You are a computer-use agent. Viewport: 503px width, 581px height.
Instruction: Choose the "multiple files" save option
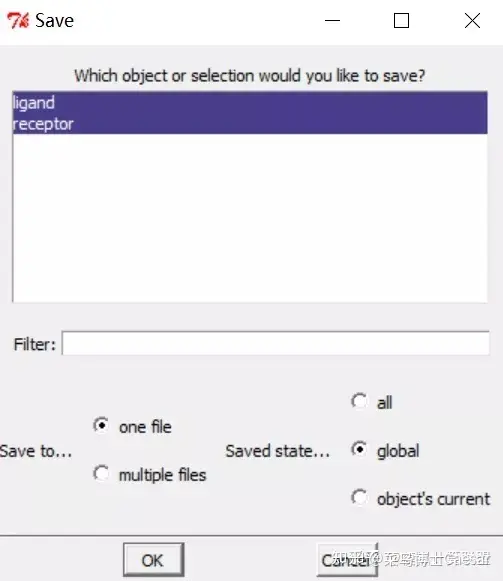click(x=149, y=474)
